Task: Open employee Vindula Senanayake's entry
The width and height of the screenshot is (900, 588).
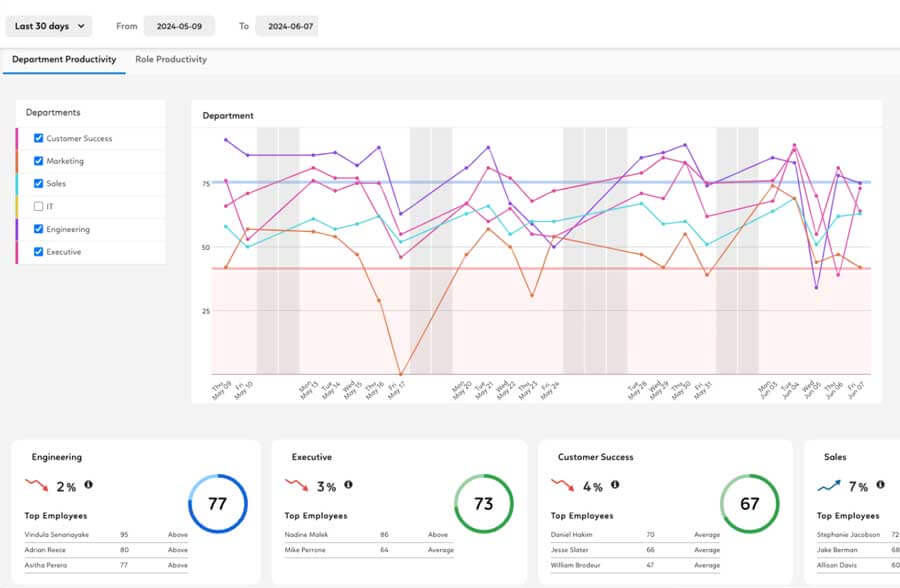Action: click(x=57, y=535)
